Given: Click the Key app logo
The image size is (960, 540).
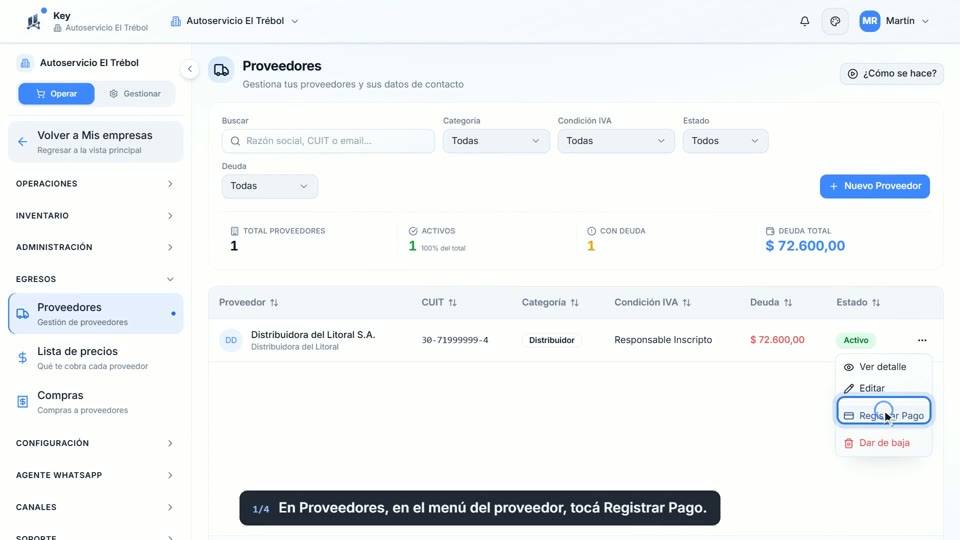Looking at the screenshot, I should 34,21.
